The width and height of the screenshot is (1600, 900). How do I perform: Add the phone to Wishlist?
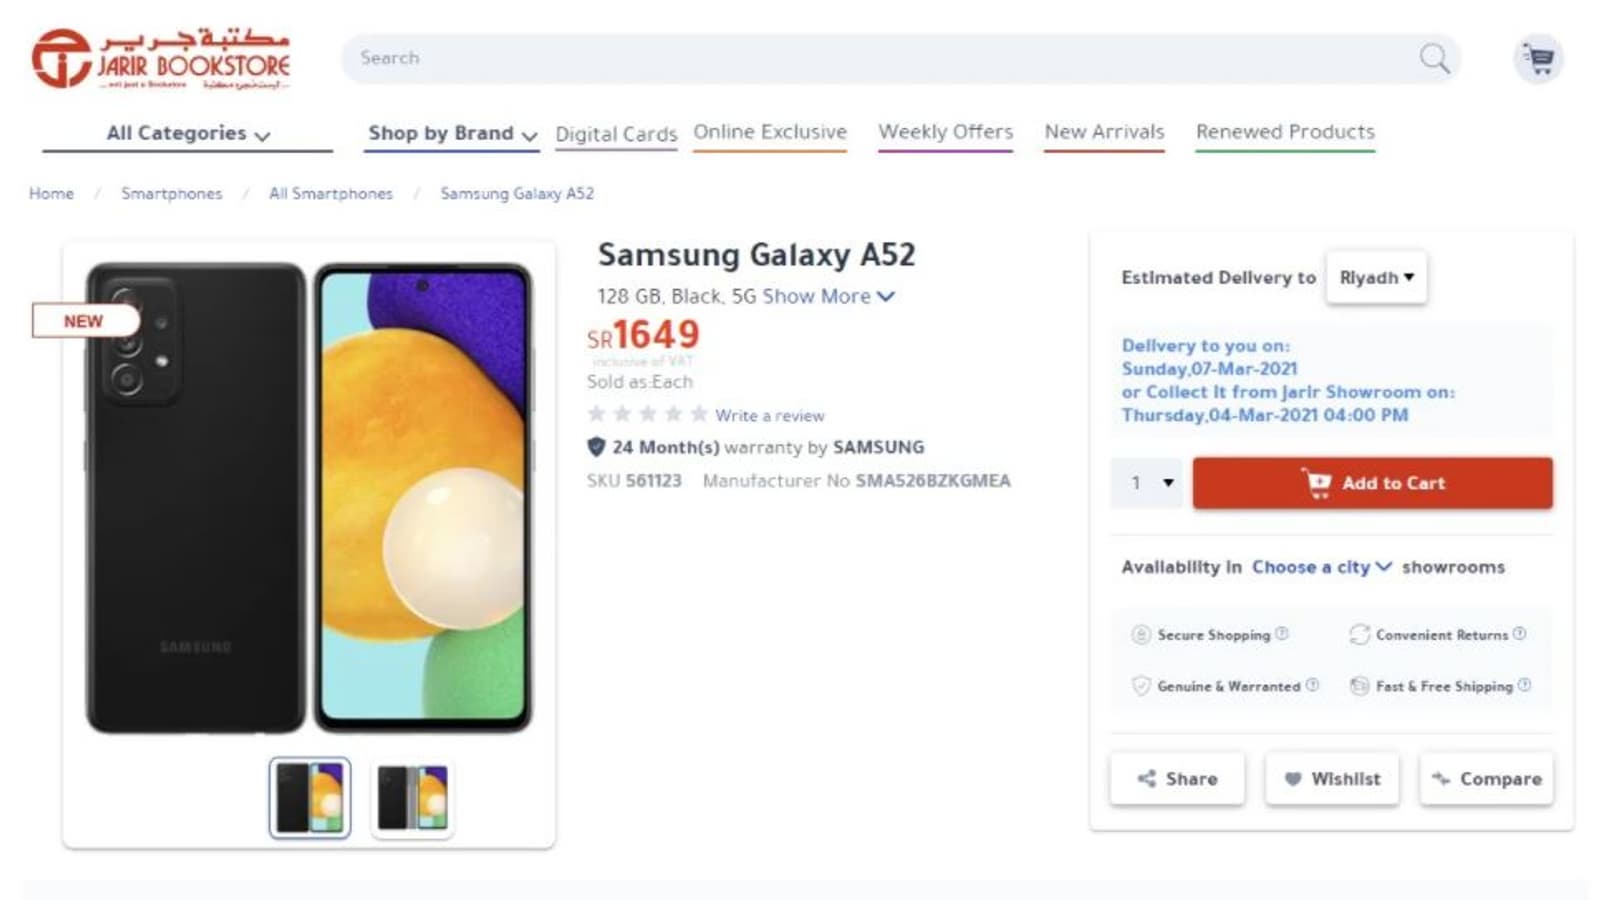(1332, 779)
